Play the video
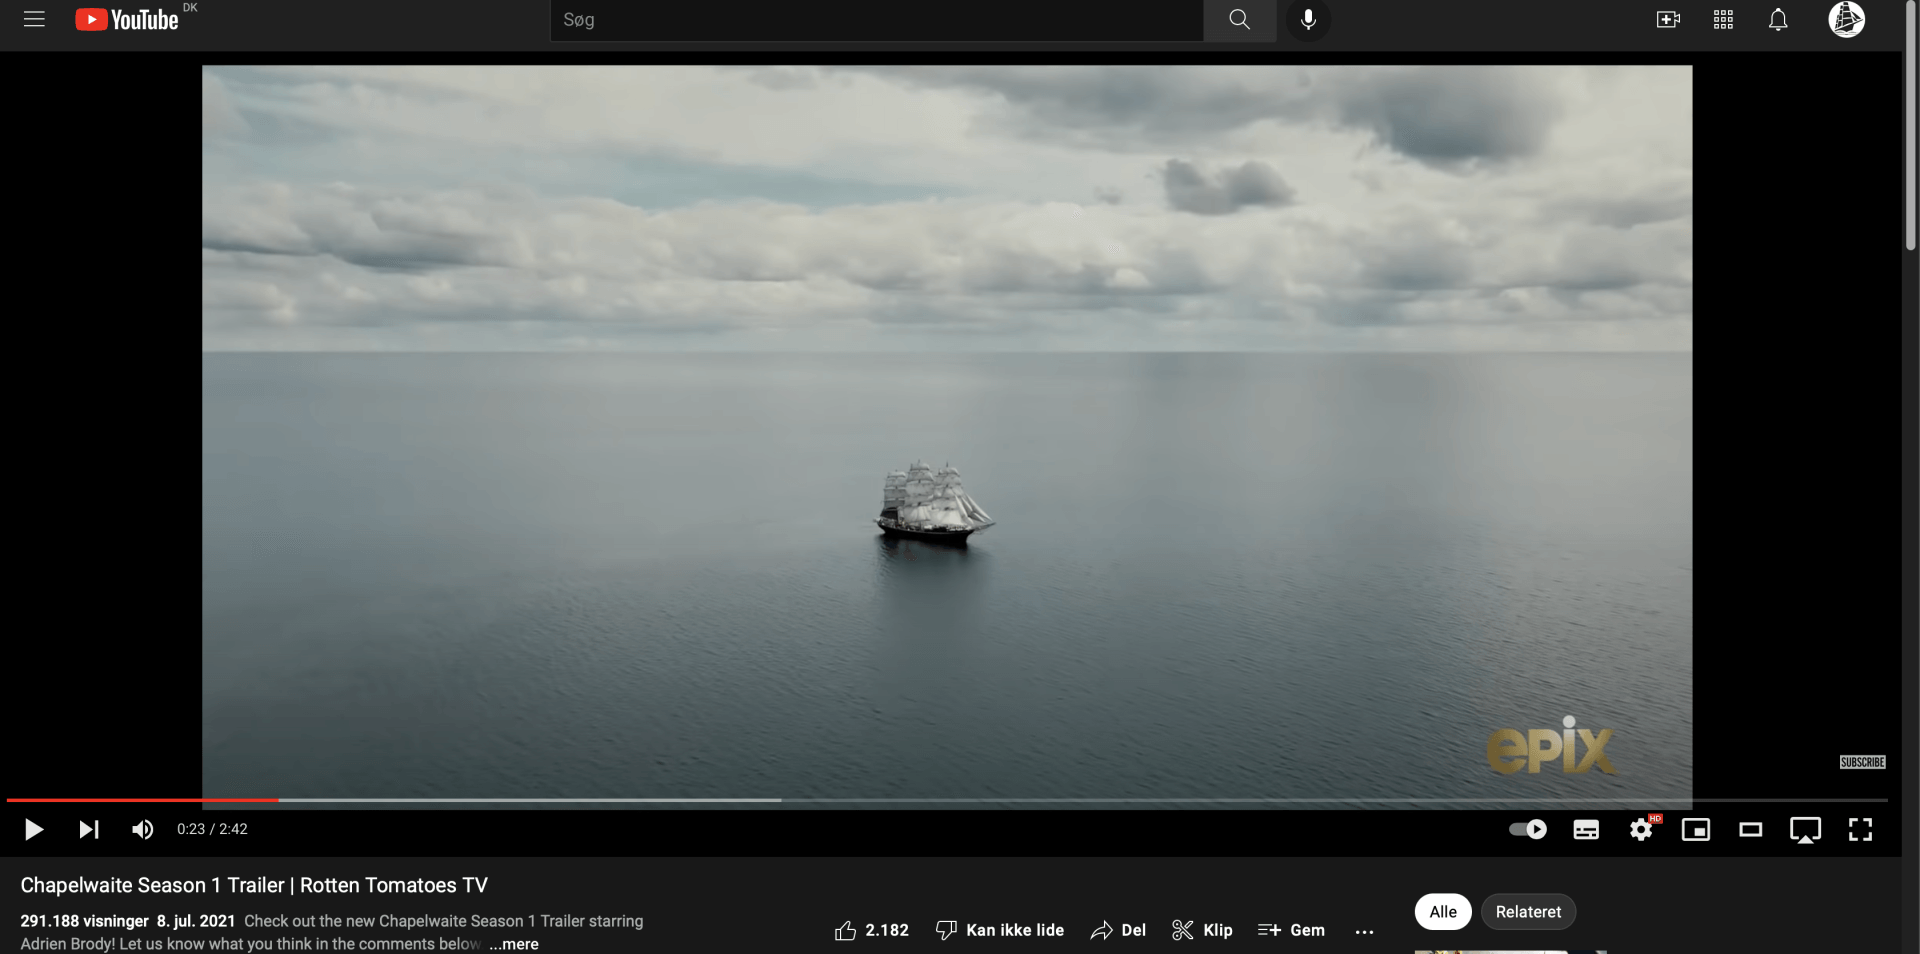The width and height of the screenshot is (1920, 954). (x=34, y=829)
